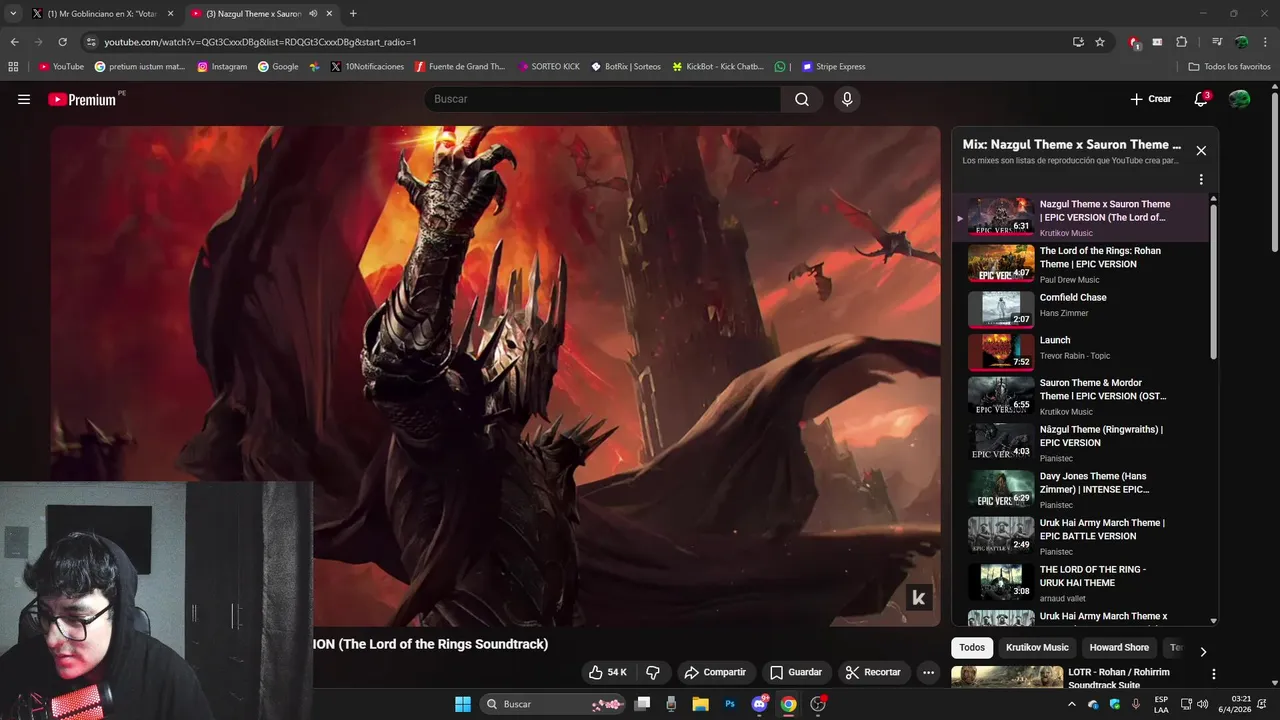Open the tab search dropdown
Viewport: 1280px width, 720px height.
[x=13, y=13]
